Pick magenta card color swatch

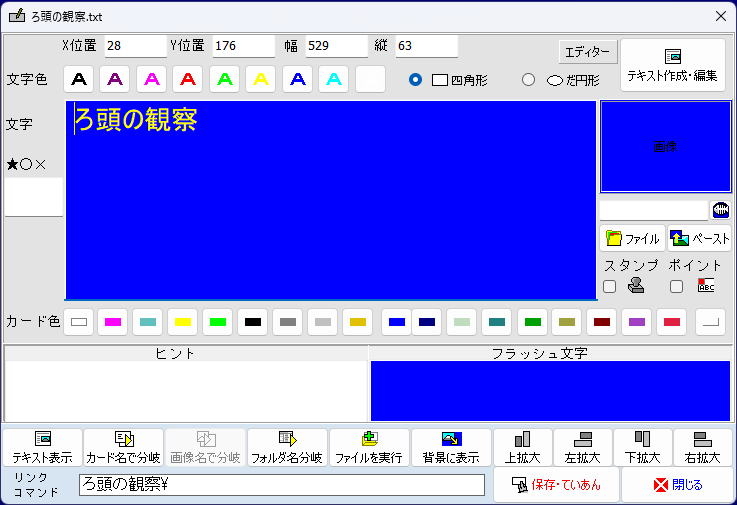(113, 322)
